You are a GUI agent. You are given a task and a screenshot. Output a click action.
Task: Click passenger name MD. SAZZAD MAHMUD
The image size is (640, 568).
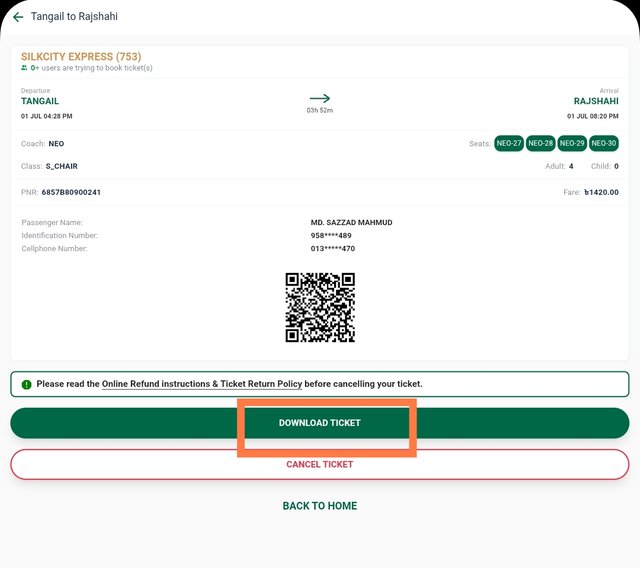[351, 222]
